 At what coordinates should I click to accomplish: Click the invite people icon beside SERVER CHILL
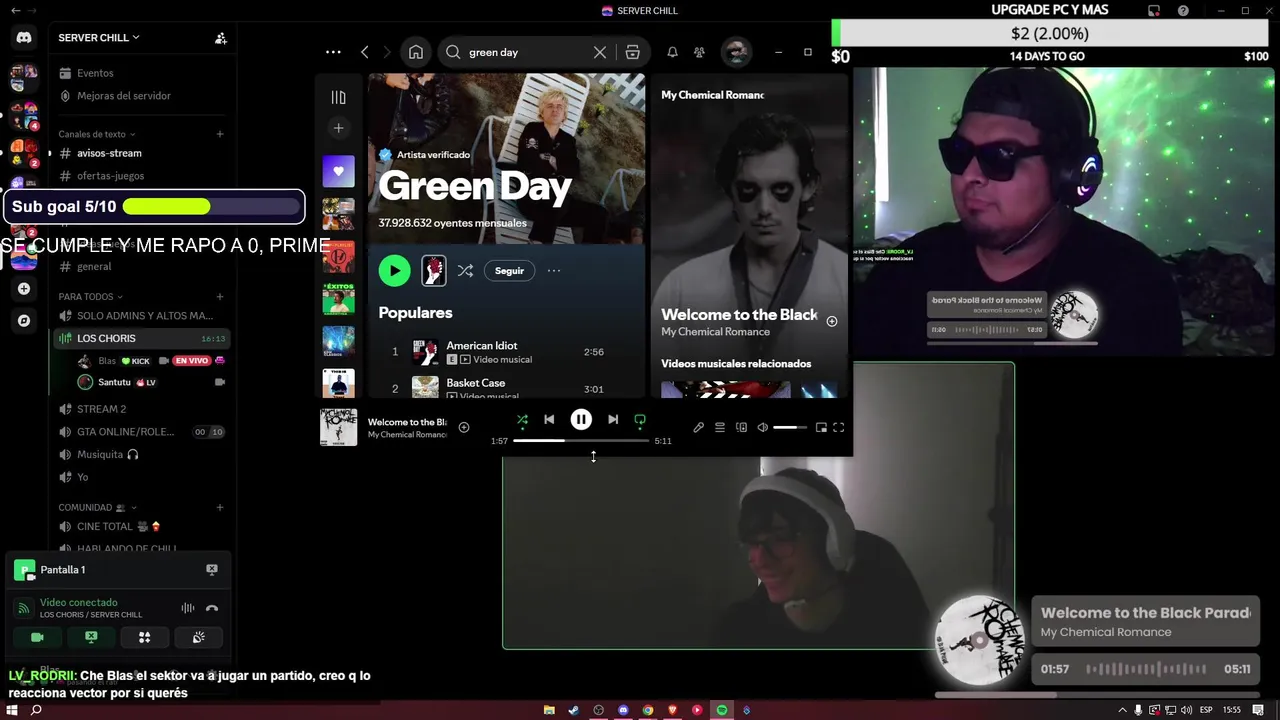[x=221, y=38]
